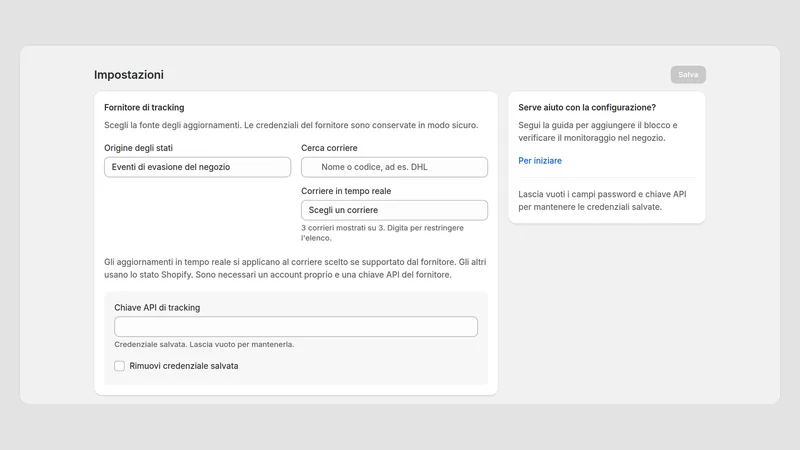Image resolution: width=800 pixels, height=450 pixels.
Task: Open the Origine degli stati dropdown
Action: pos(197,167)
